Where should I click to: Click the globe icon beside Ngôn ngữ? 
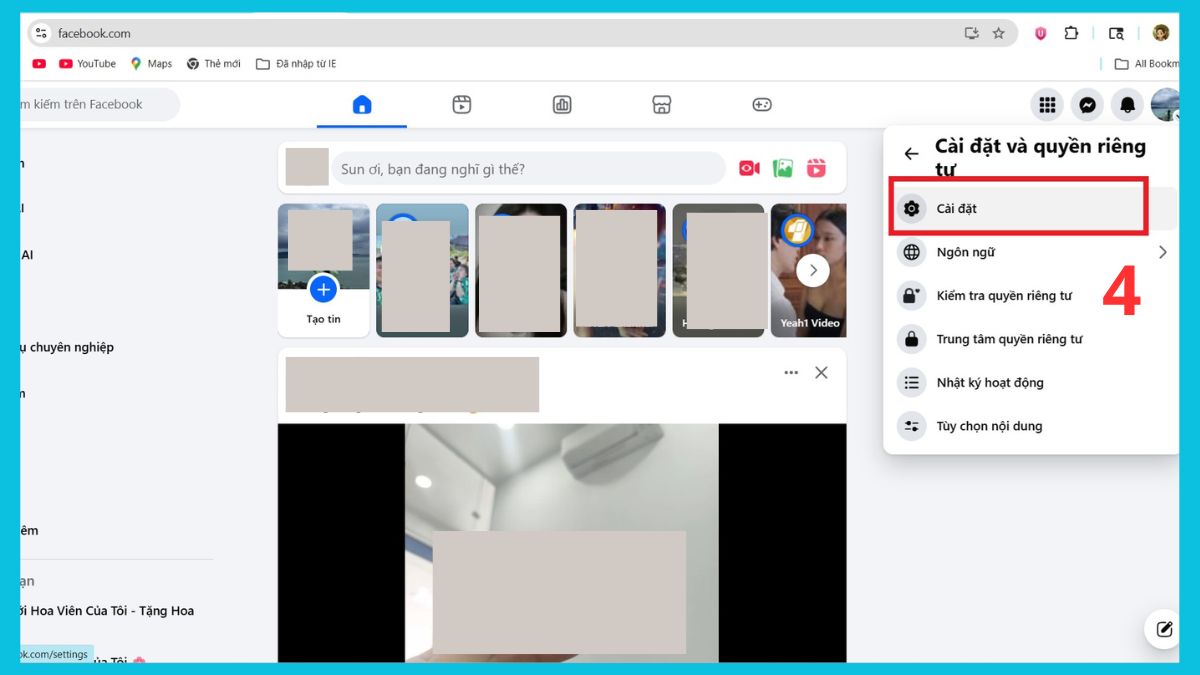[x=911, y=252]
